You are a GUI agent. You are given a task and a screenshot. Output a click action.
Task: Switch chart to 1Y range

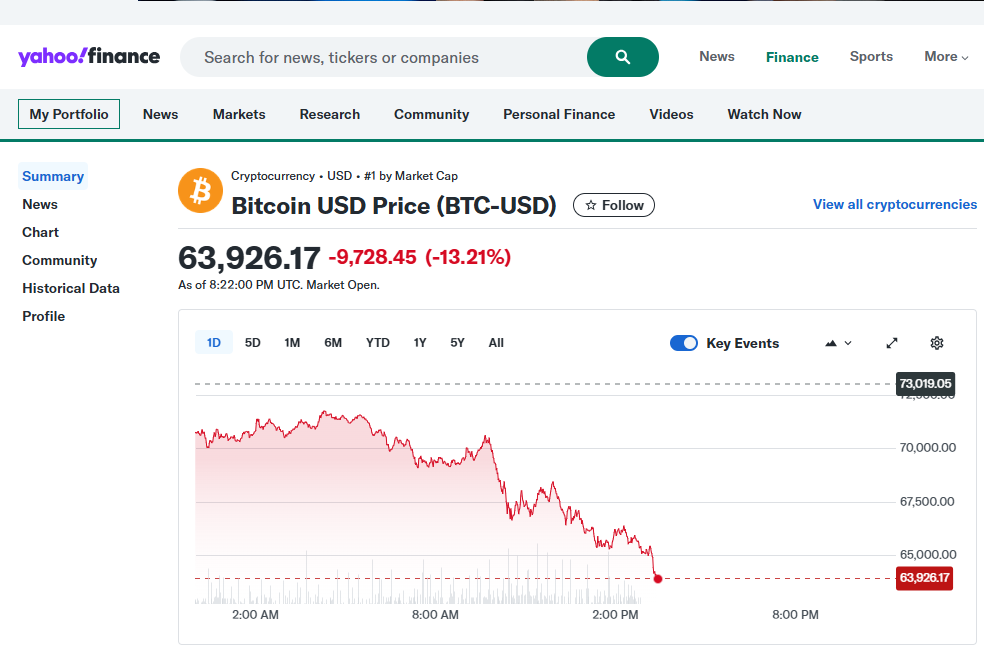coord(420,343)
